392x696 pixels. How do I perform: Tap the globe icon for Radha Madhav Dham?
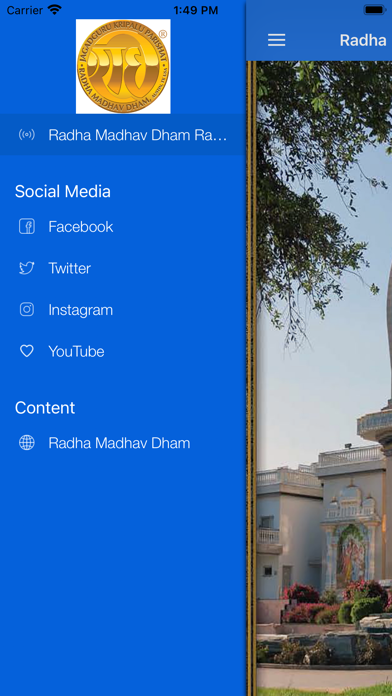pyautogui.click(x=27, y=443)
